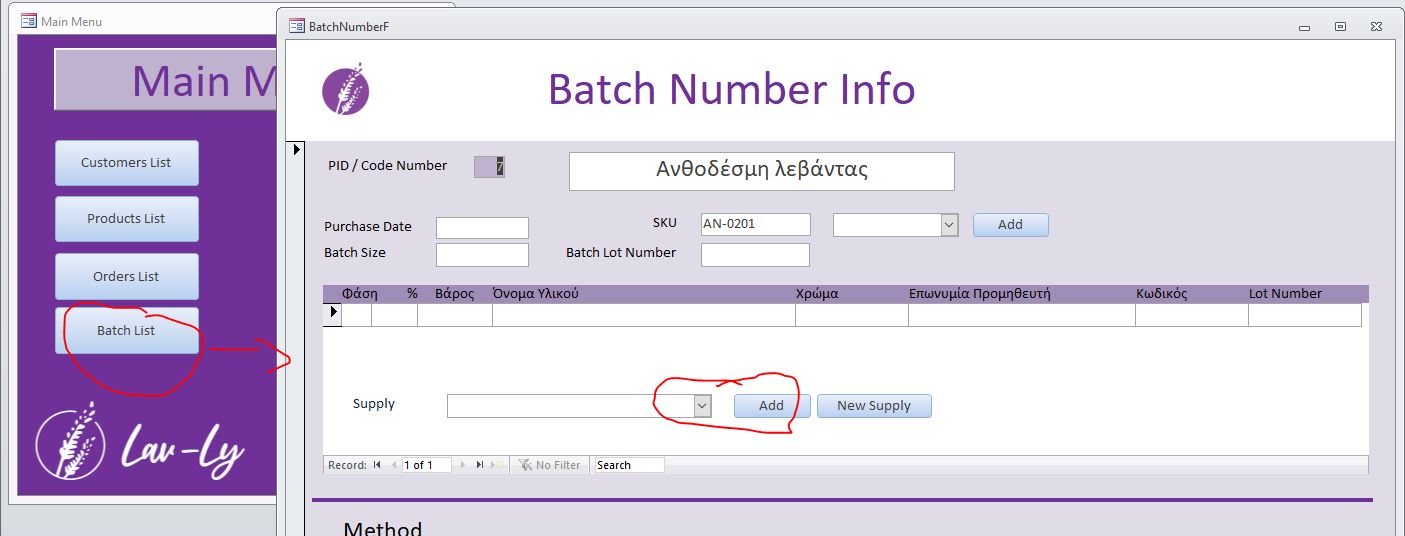1405x536 pixels.
Task: Go to previous record in navigation bar
Action: point(394,465)
